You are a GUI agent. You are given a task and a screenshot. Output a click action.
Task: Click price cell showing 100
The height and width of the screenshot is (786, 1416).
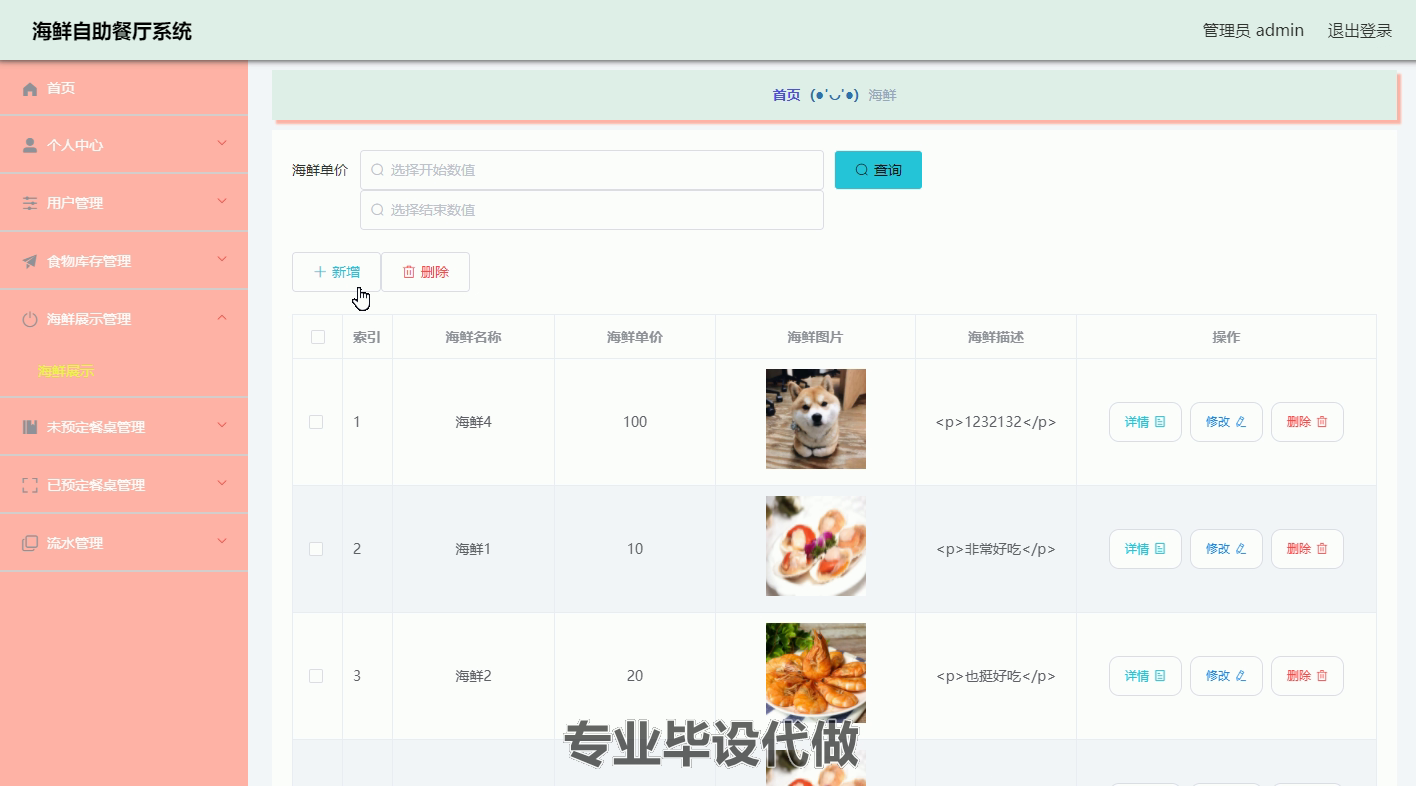(x=635, y=422)
